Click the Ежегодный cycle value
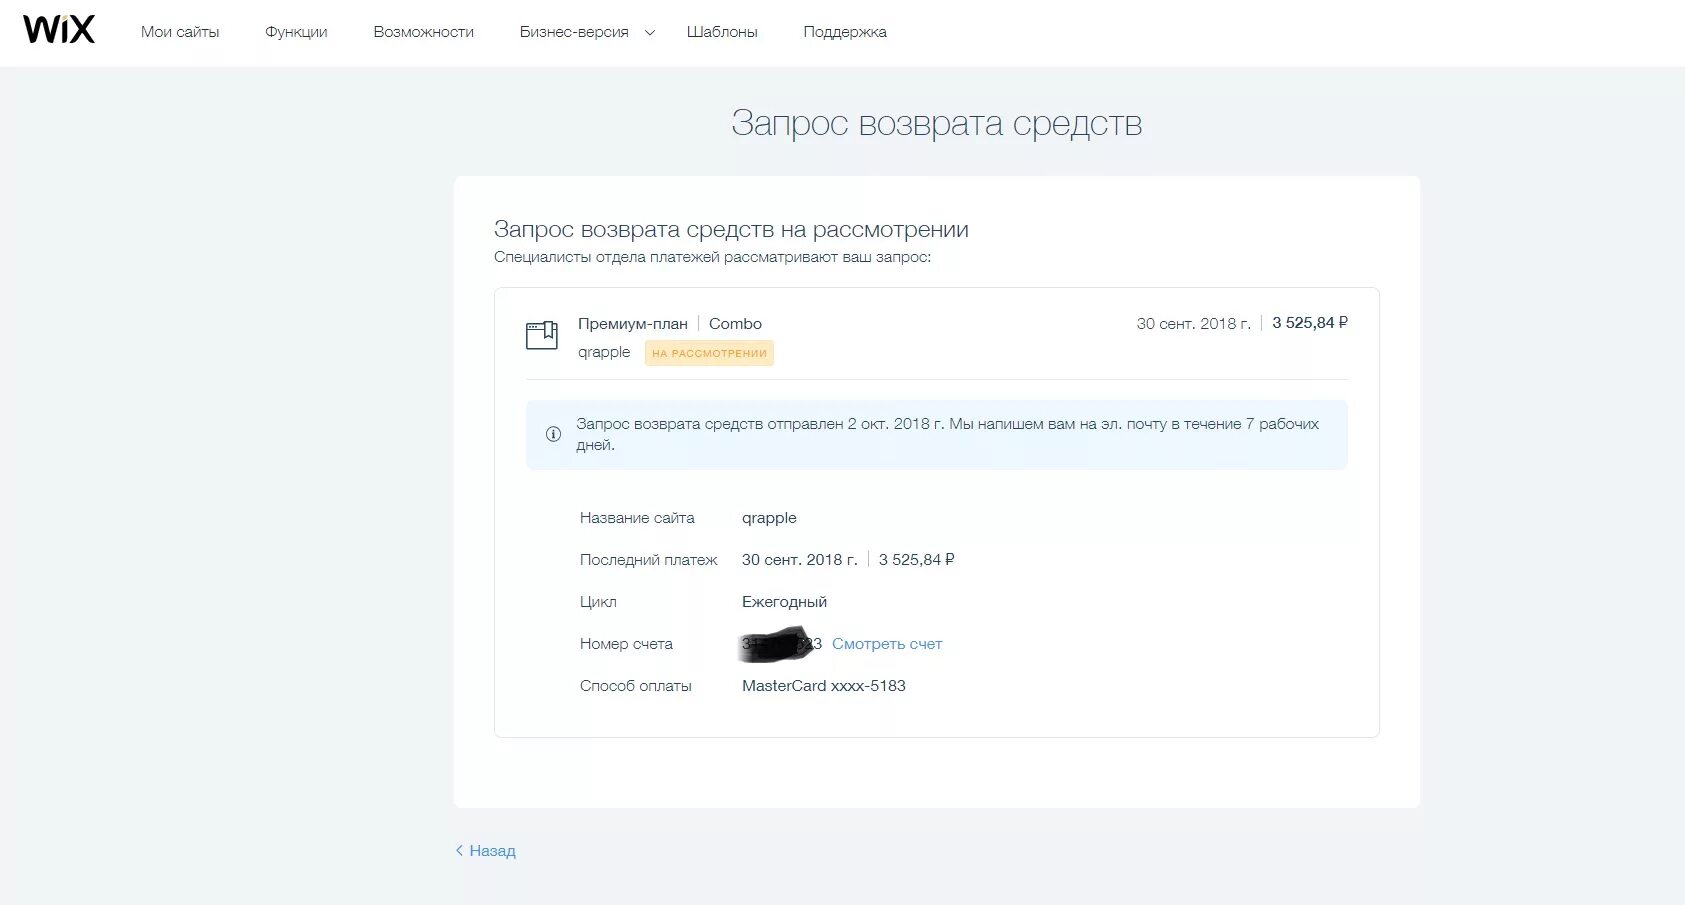Screen dimensions: 1685x905 [x=784, y=602]
